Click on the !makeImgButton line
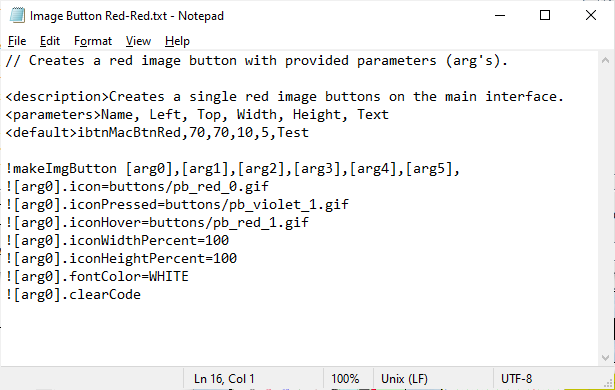615x390 pixels. coord(233,169)
